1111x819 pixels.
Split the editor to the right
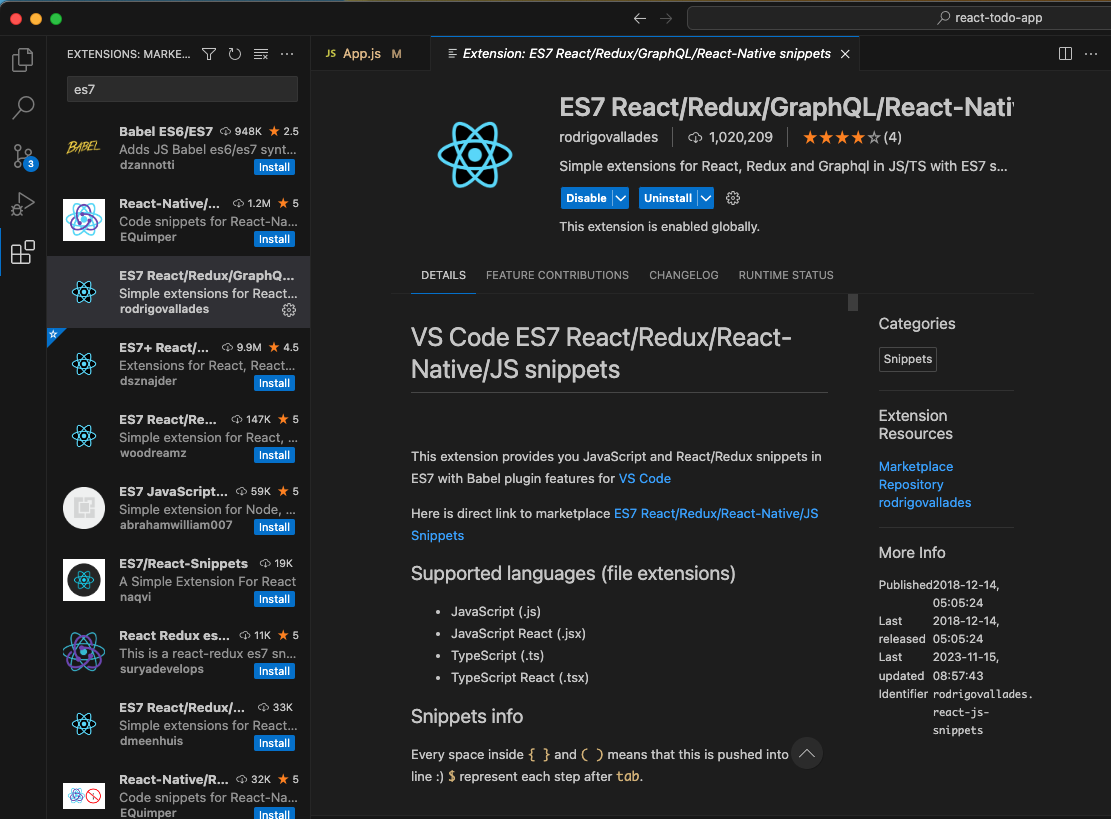coord(1065,54)
